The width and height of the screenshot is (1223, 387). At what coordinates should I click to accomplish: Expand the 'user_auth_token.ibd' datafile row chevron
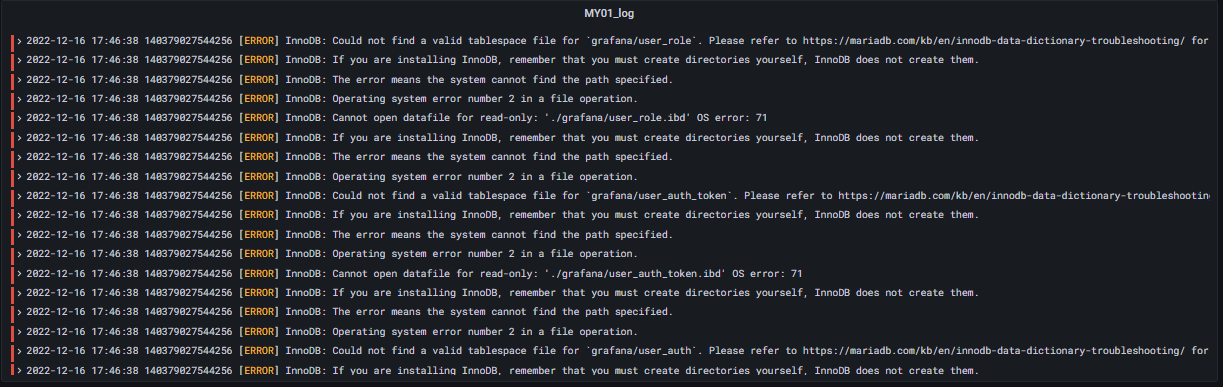coord(20,274)
